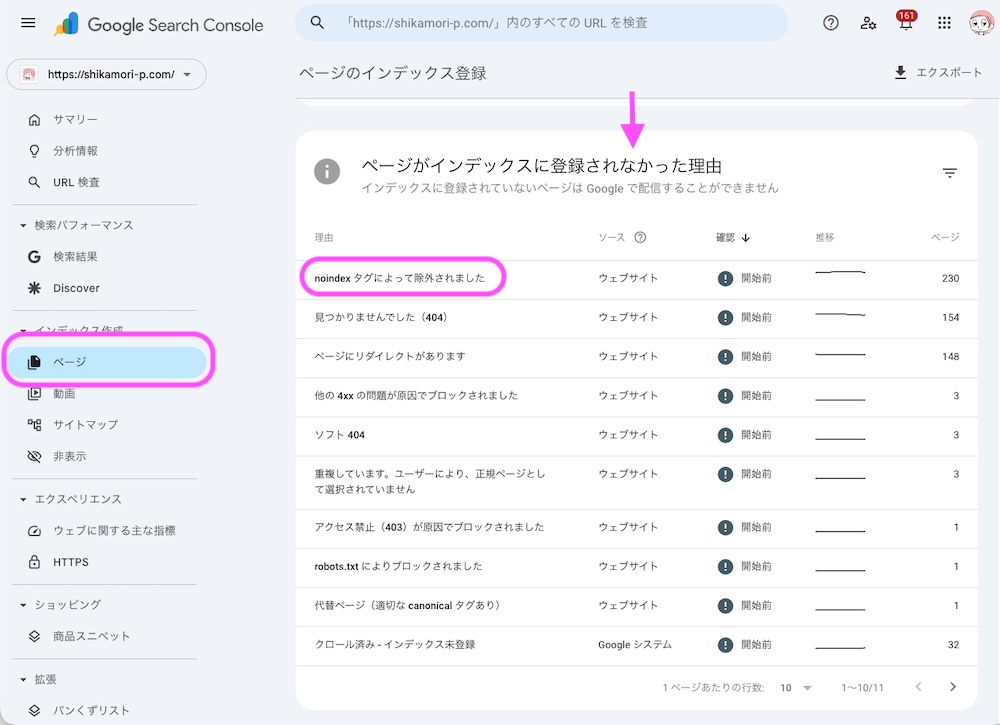Screen dimensions: 1000x725
Task: Open the Search Console help icon
Action: [x=830, y=24]
